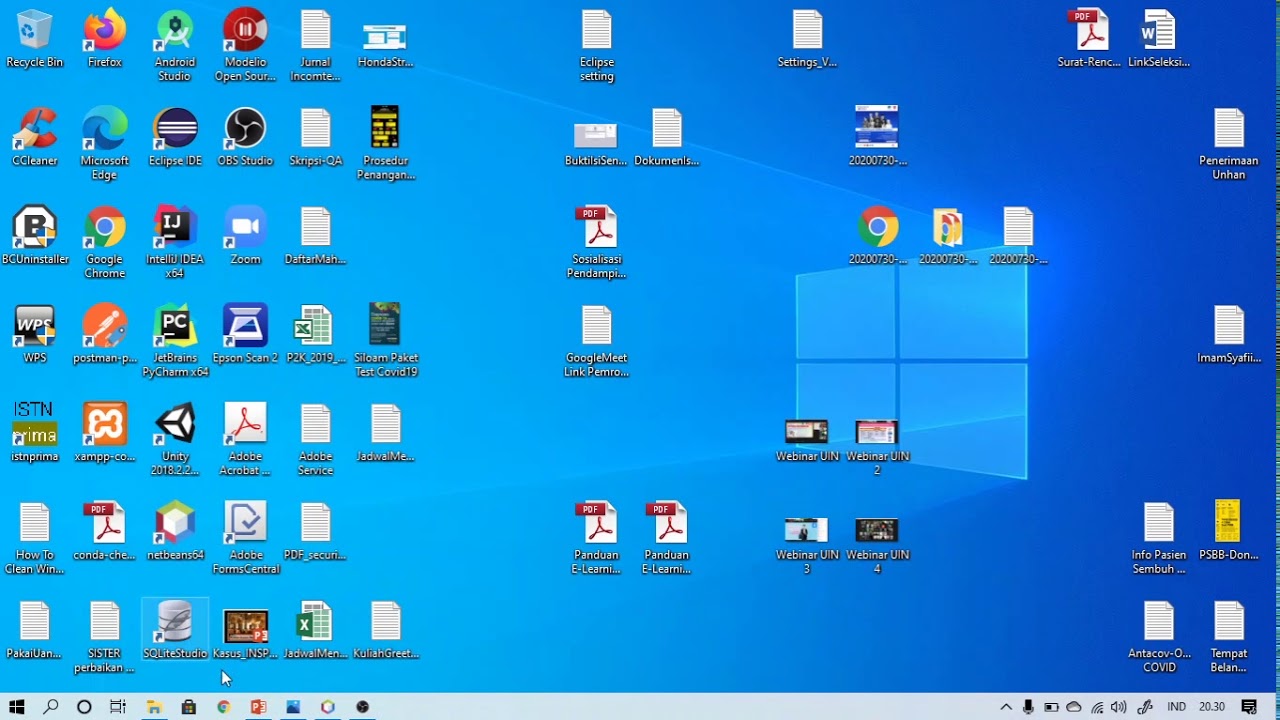Launch Unity 2018 from the desktop
The width and height of the screenshot is (1280, 720).
point(175,440)
